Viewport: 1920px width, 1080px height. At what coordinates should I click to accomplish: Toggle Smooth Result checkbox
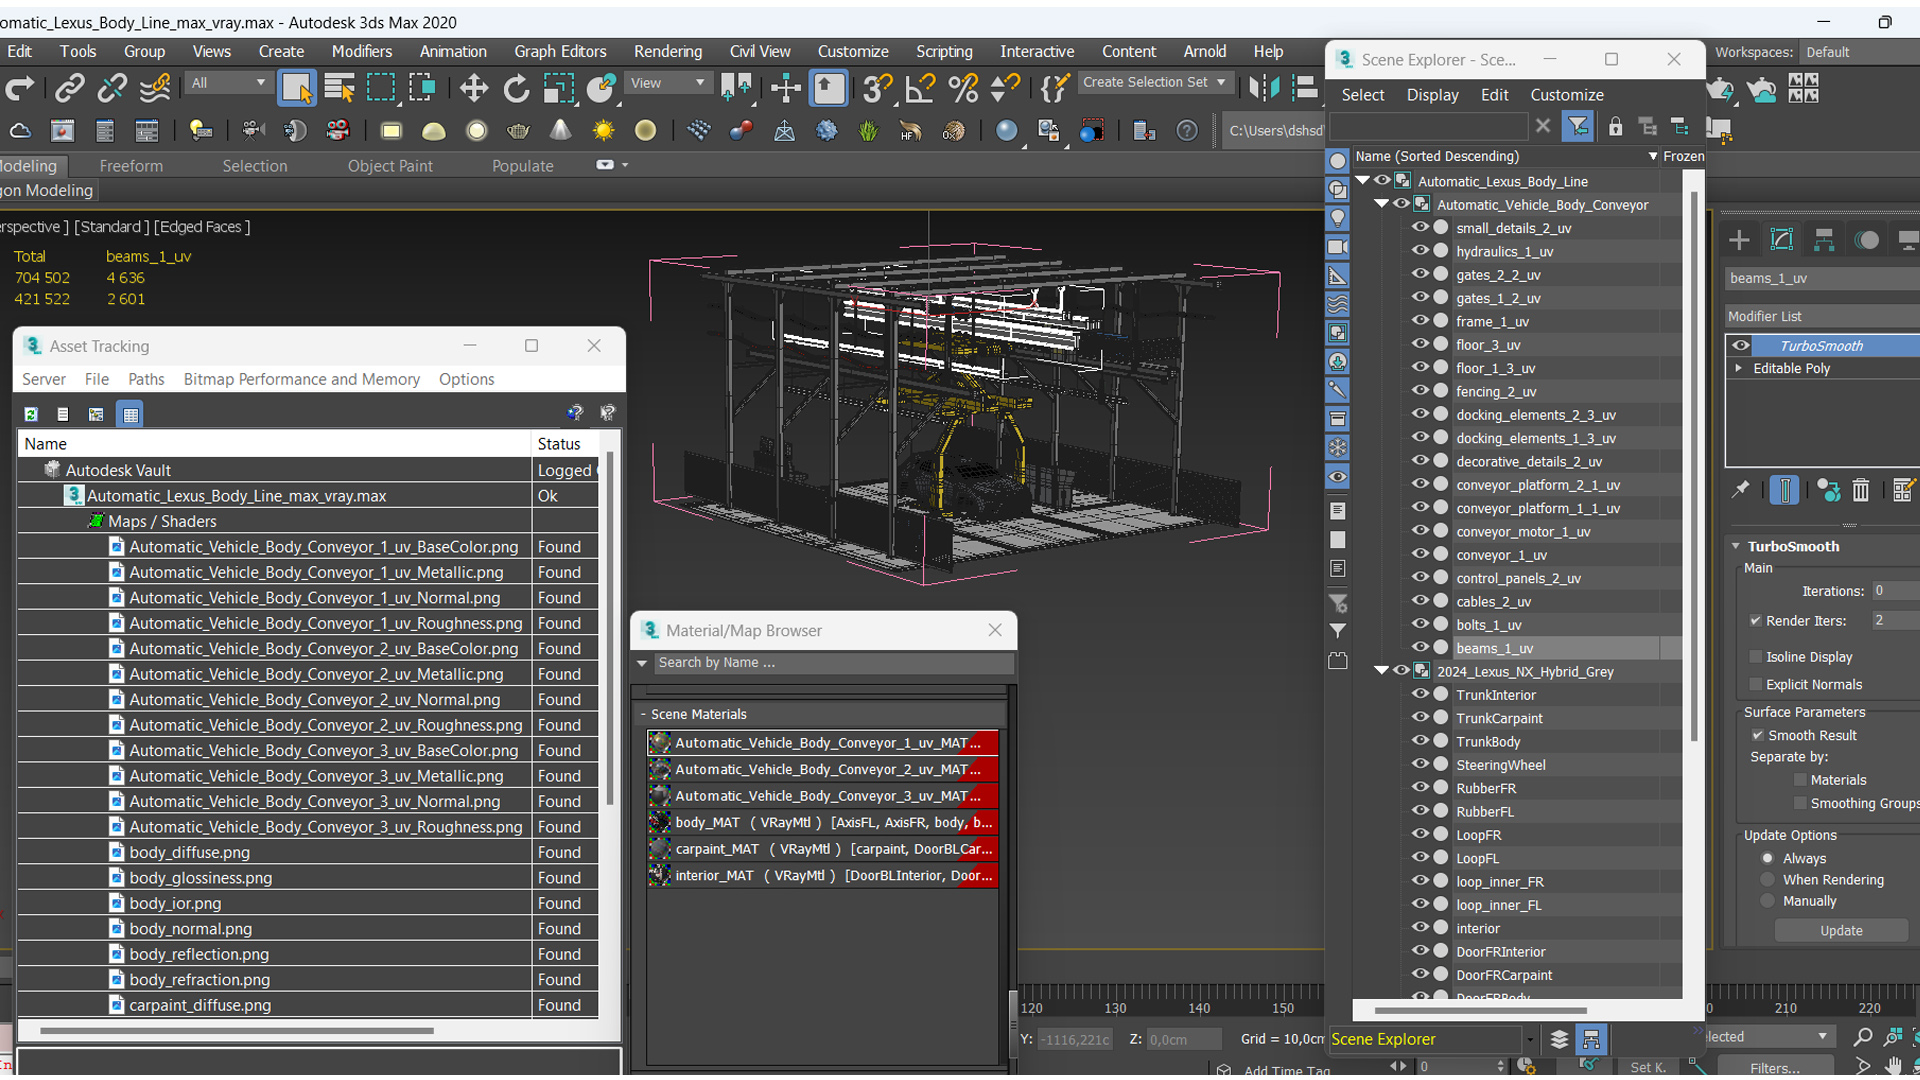[1758, 735]
